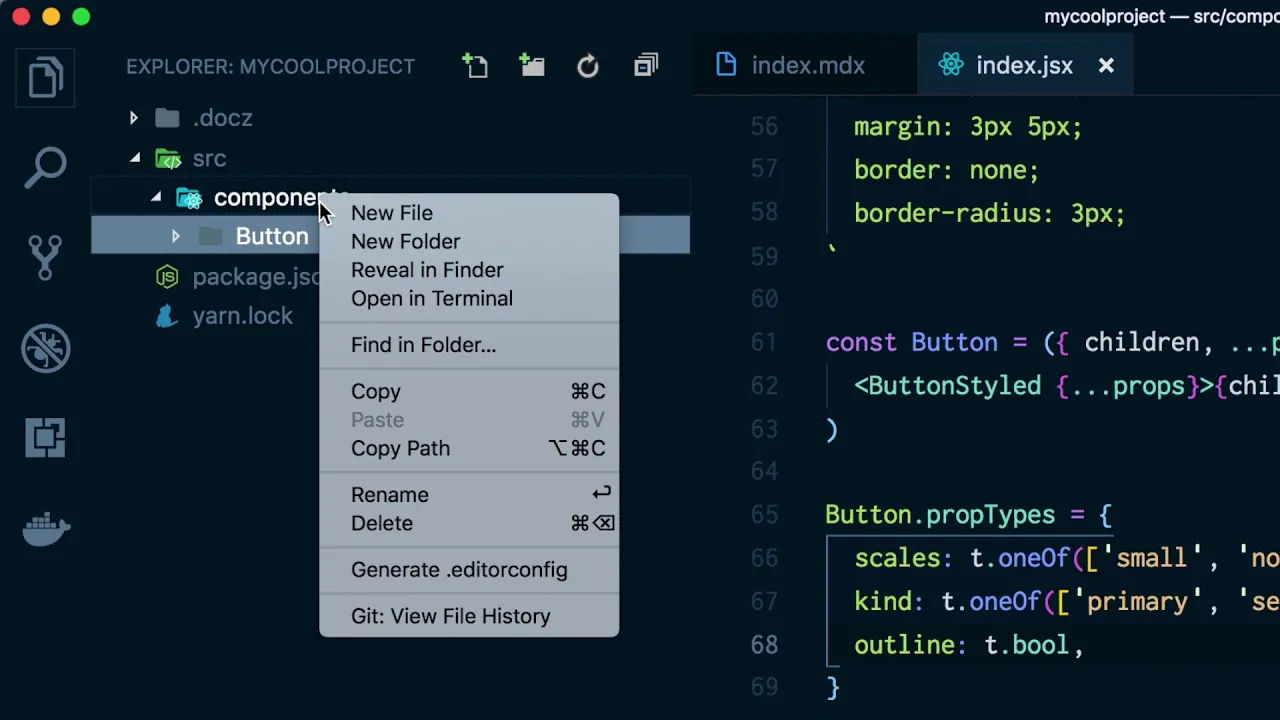The image size is (1280, 720).
Task: Refresh the Explorer file tree
Action: coord(588,66)
